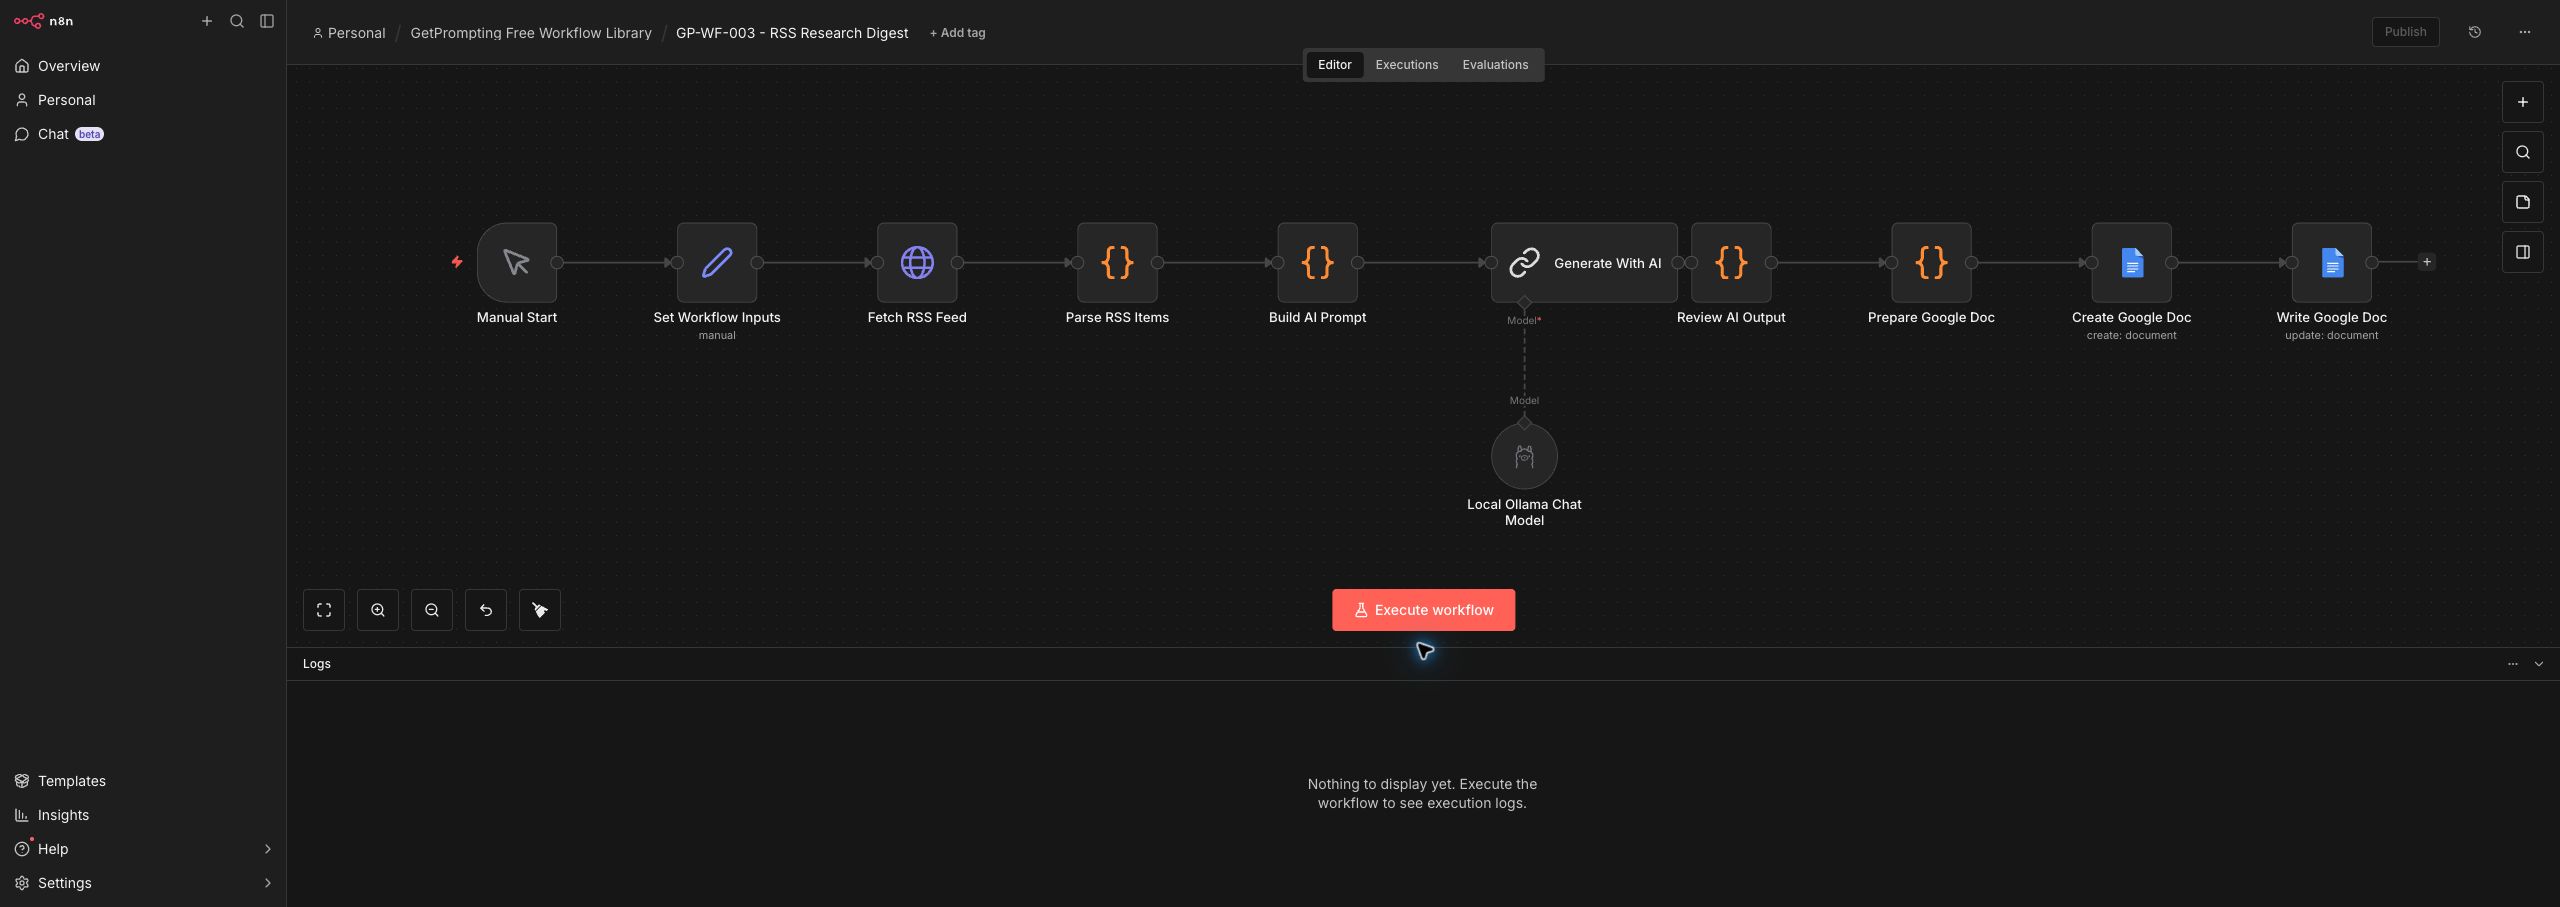
Task: Click the Settings gear icon
Action: pyautogui.click(x=22, y=883)
